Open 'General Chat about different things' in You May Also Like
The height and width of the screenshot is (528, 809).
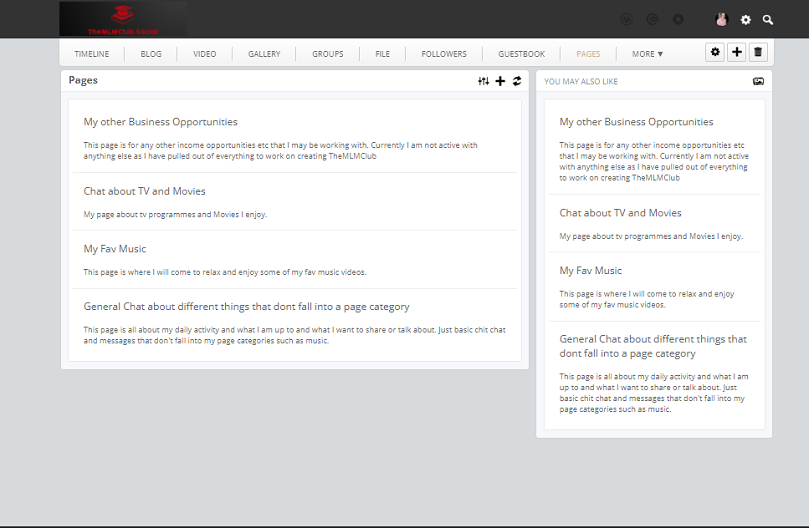coord(653,346)
